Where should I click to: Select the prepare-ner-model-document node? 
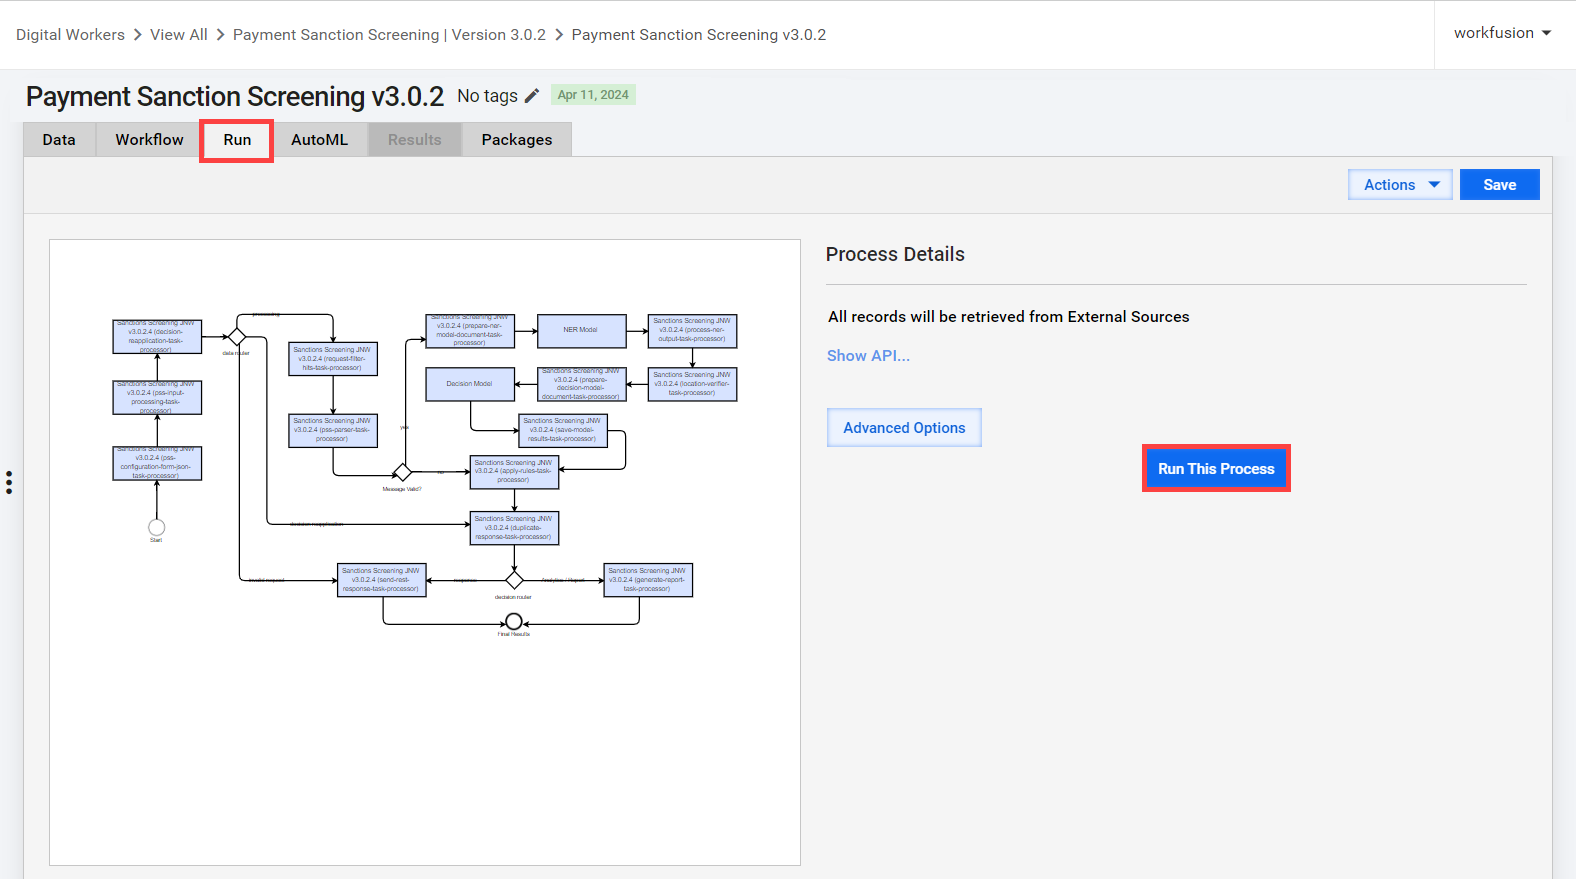[x=470, y=331]
